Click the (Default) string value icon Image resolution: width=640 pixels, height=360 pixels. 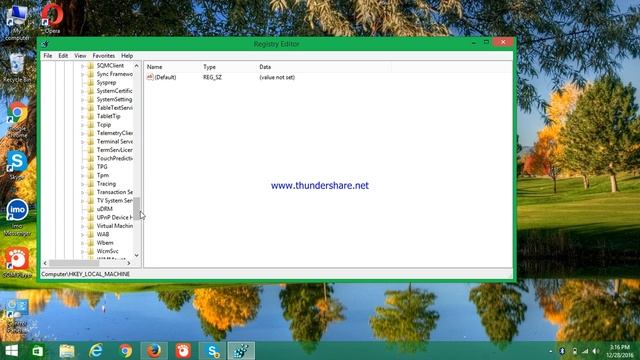click(150, 77)
